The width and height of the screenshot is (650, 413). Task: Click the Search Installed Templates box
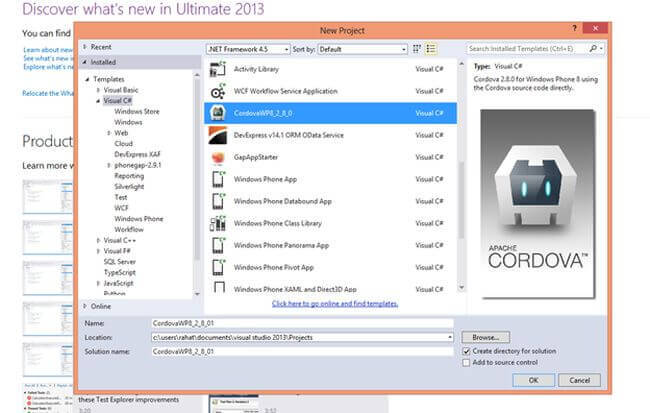526,49
